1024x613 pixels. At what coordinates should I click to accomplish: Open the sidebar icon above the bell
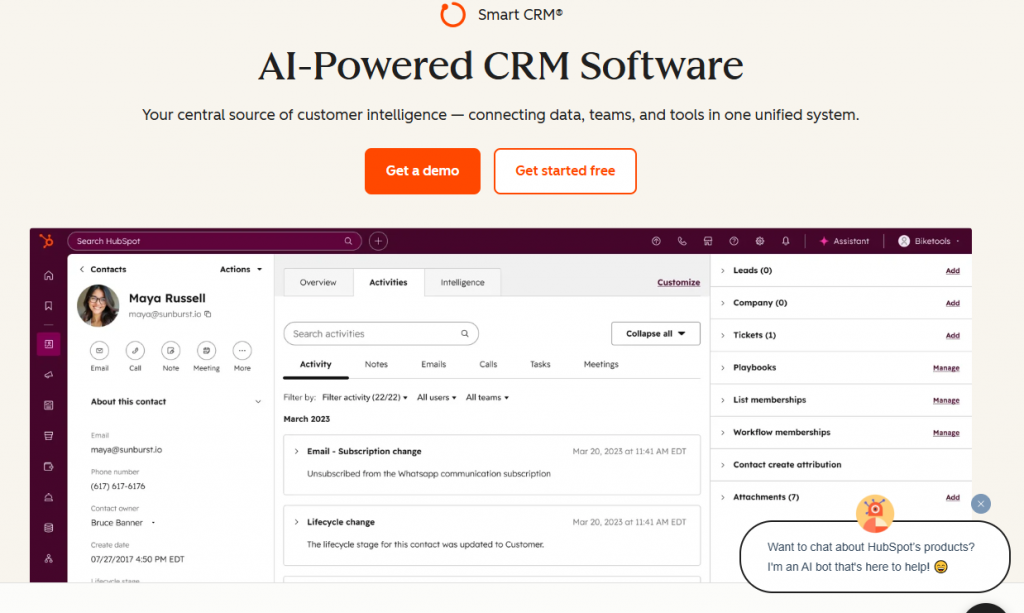[48, 467]
